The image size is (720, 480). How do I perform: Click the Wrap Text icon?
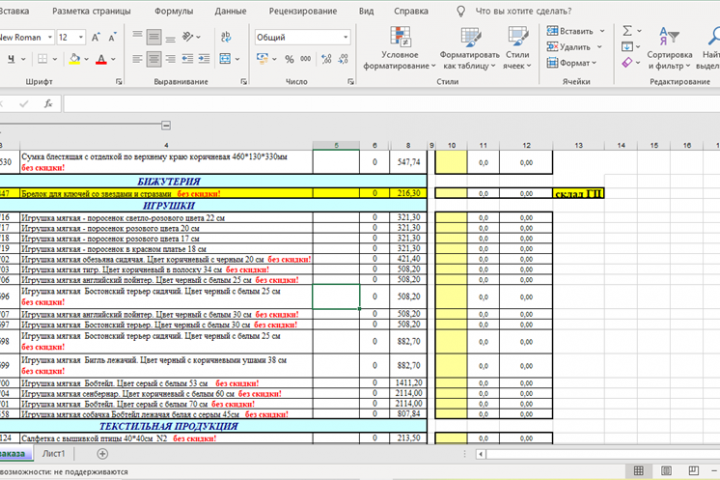[x=226, y=37]
